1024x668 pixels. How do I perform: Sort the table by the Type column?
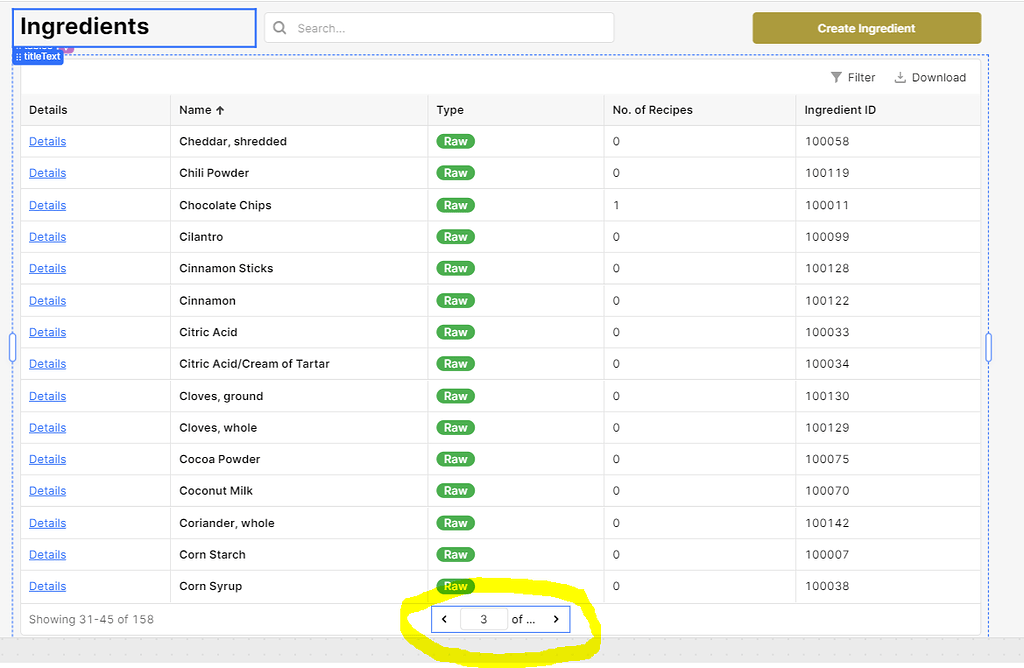pos(448,110)
